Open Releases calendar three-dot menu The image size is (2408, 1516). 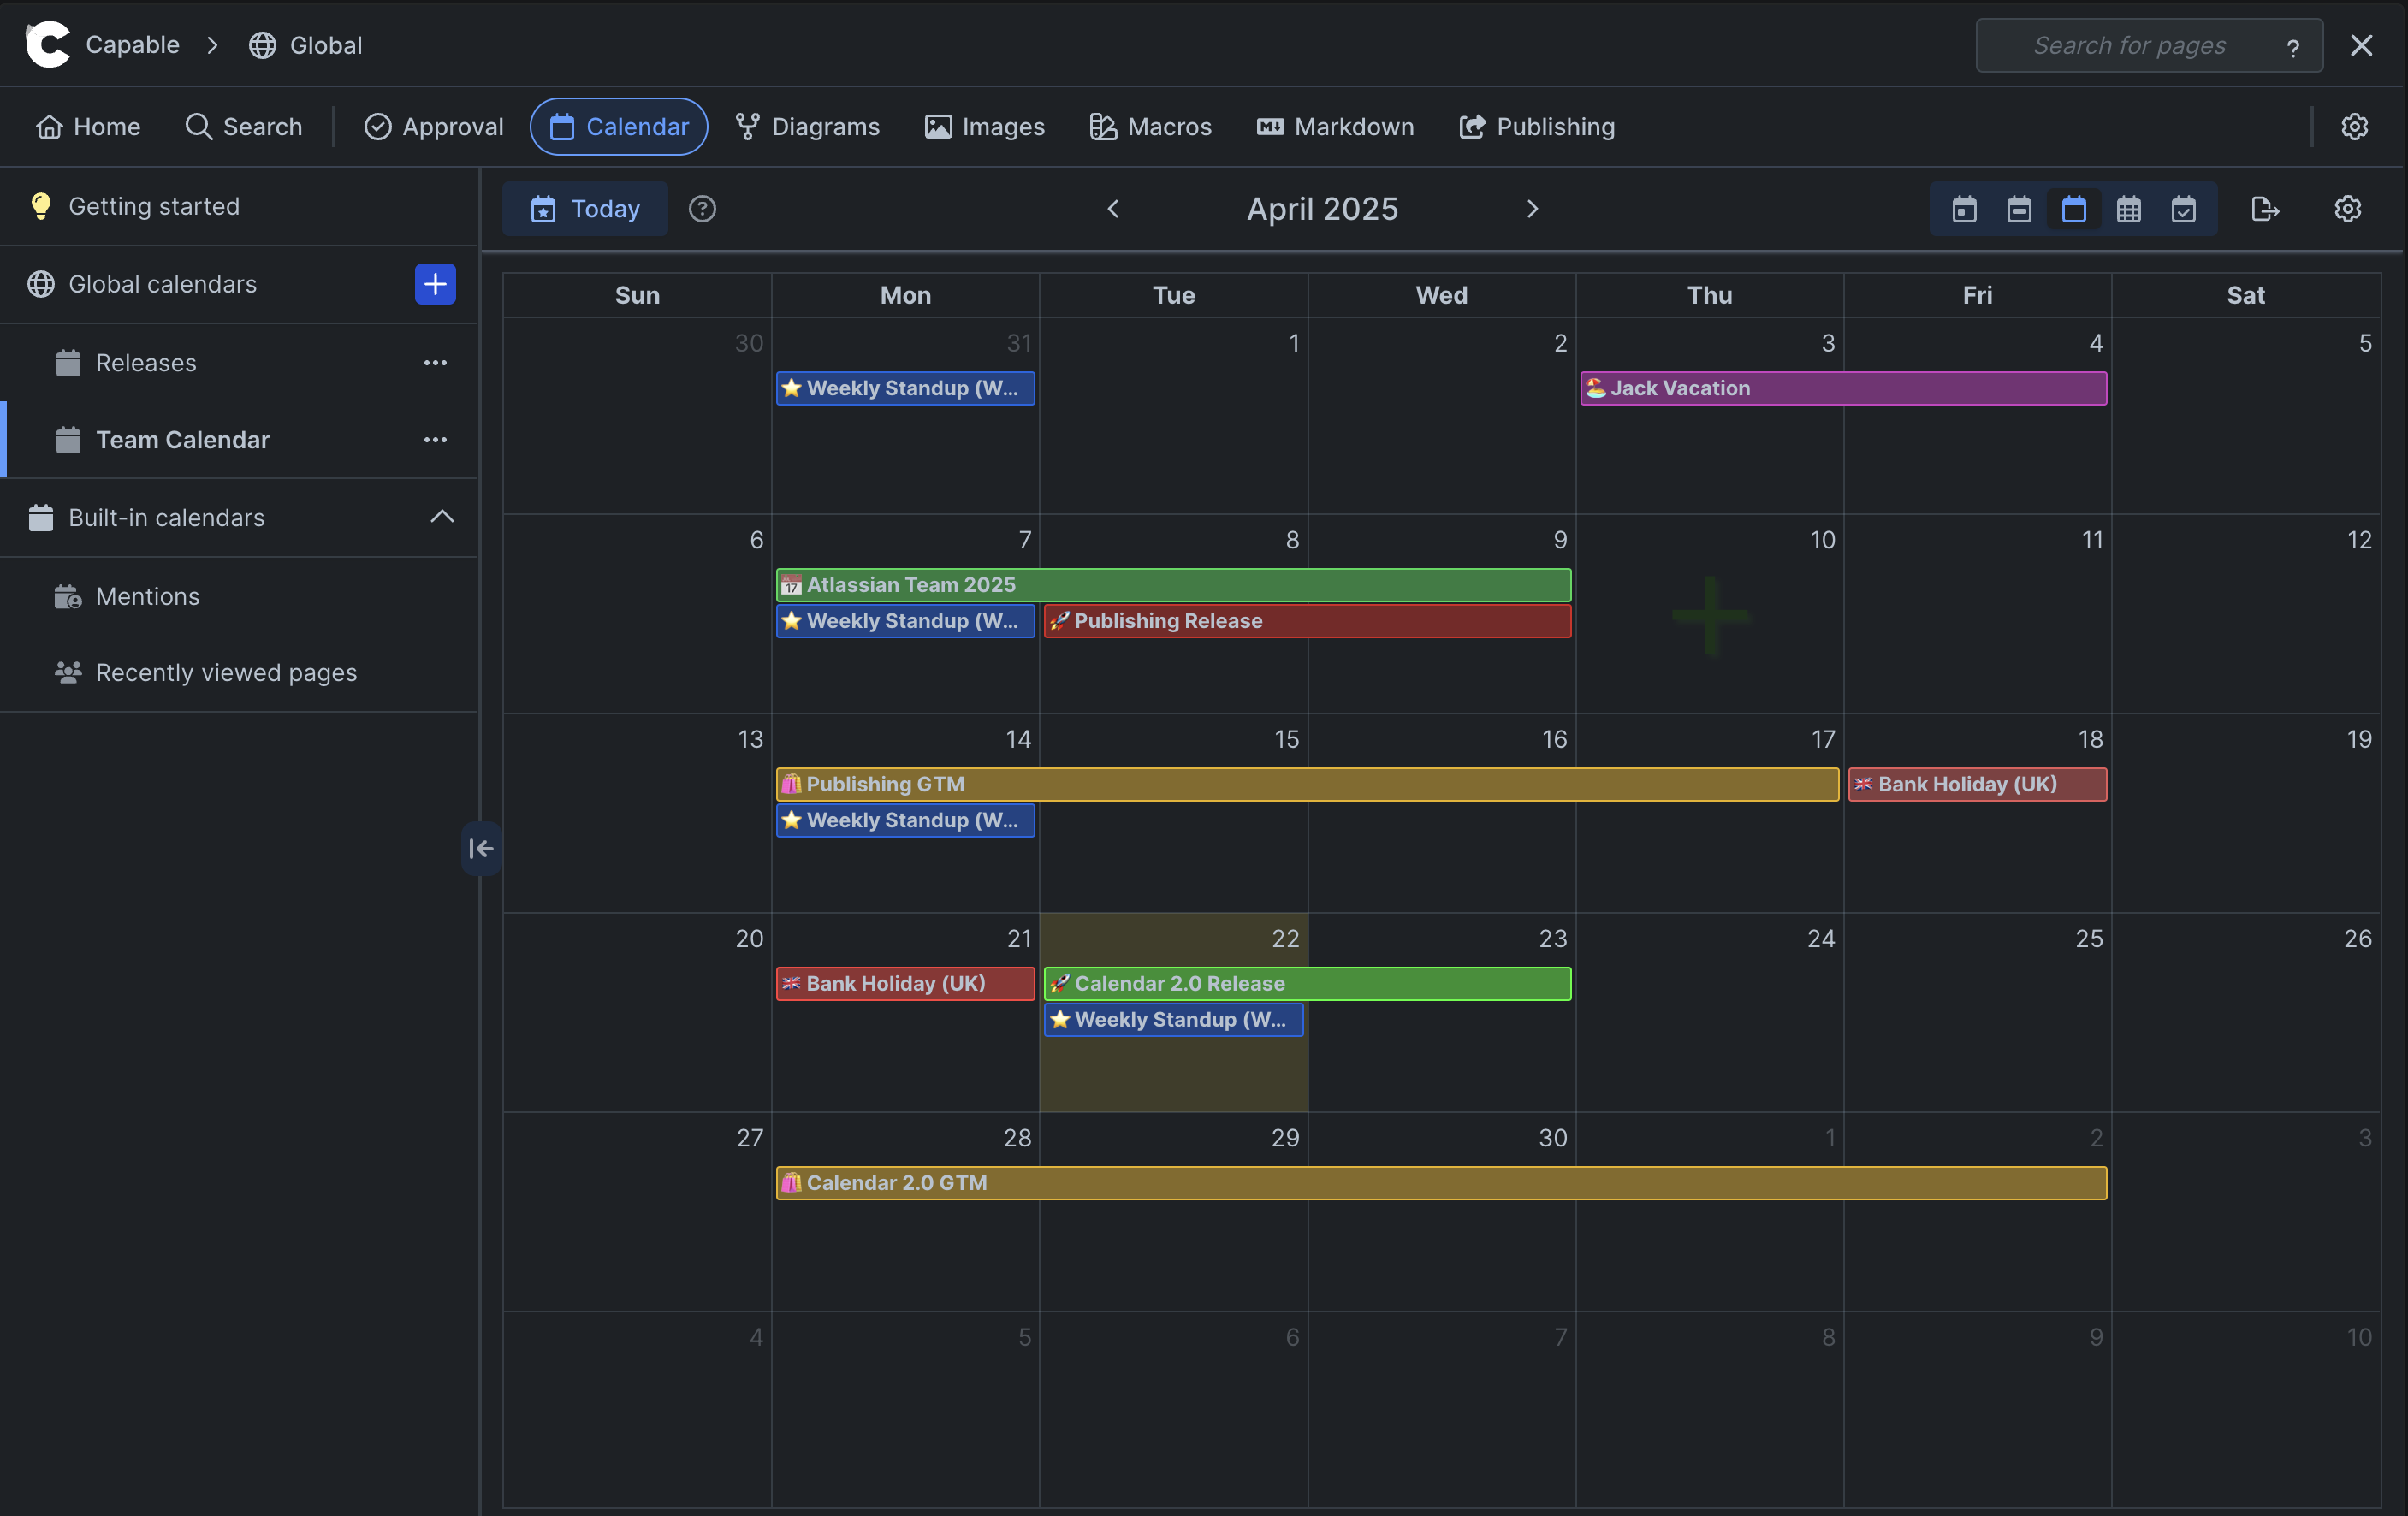[x=435, y=363]
